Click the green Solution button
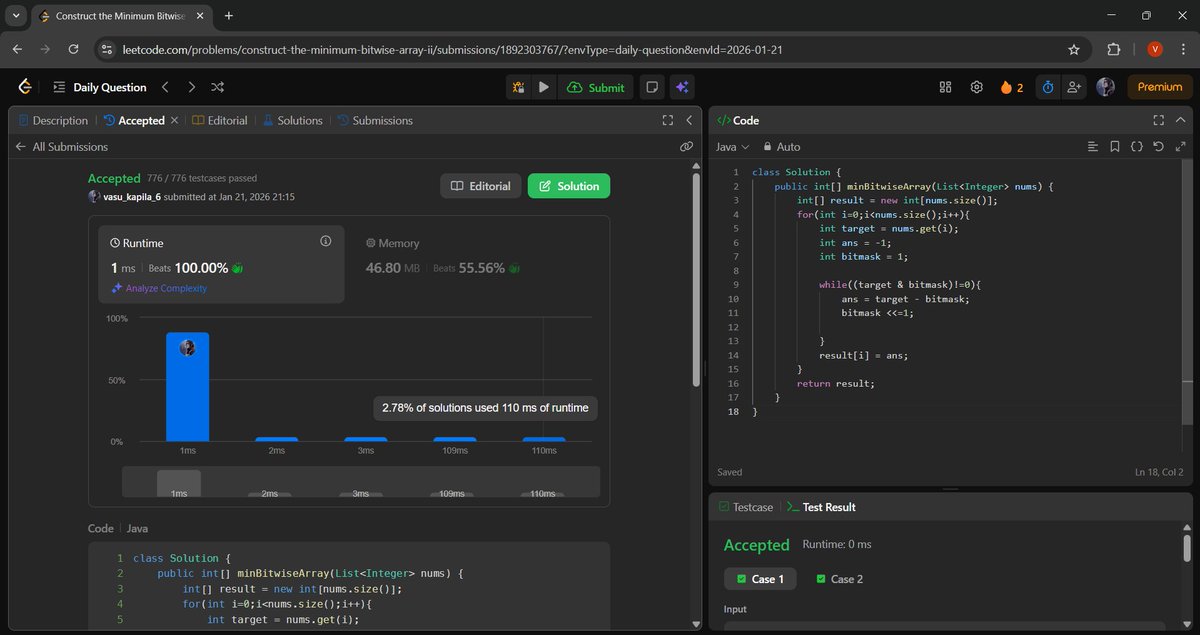This screenshot has width=1200, height=635. [x=569, y=186]
